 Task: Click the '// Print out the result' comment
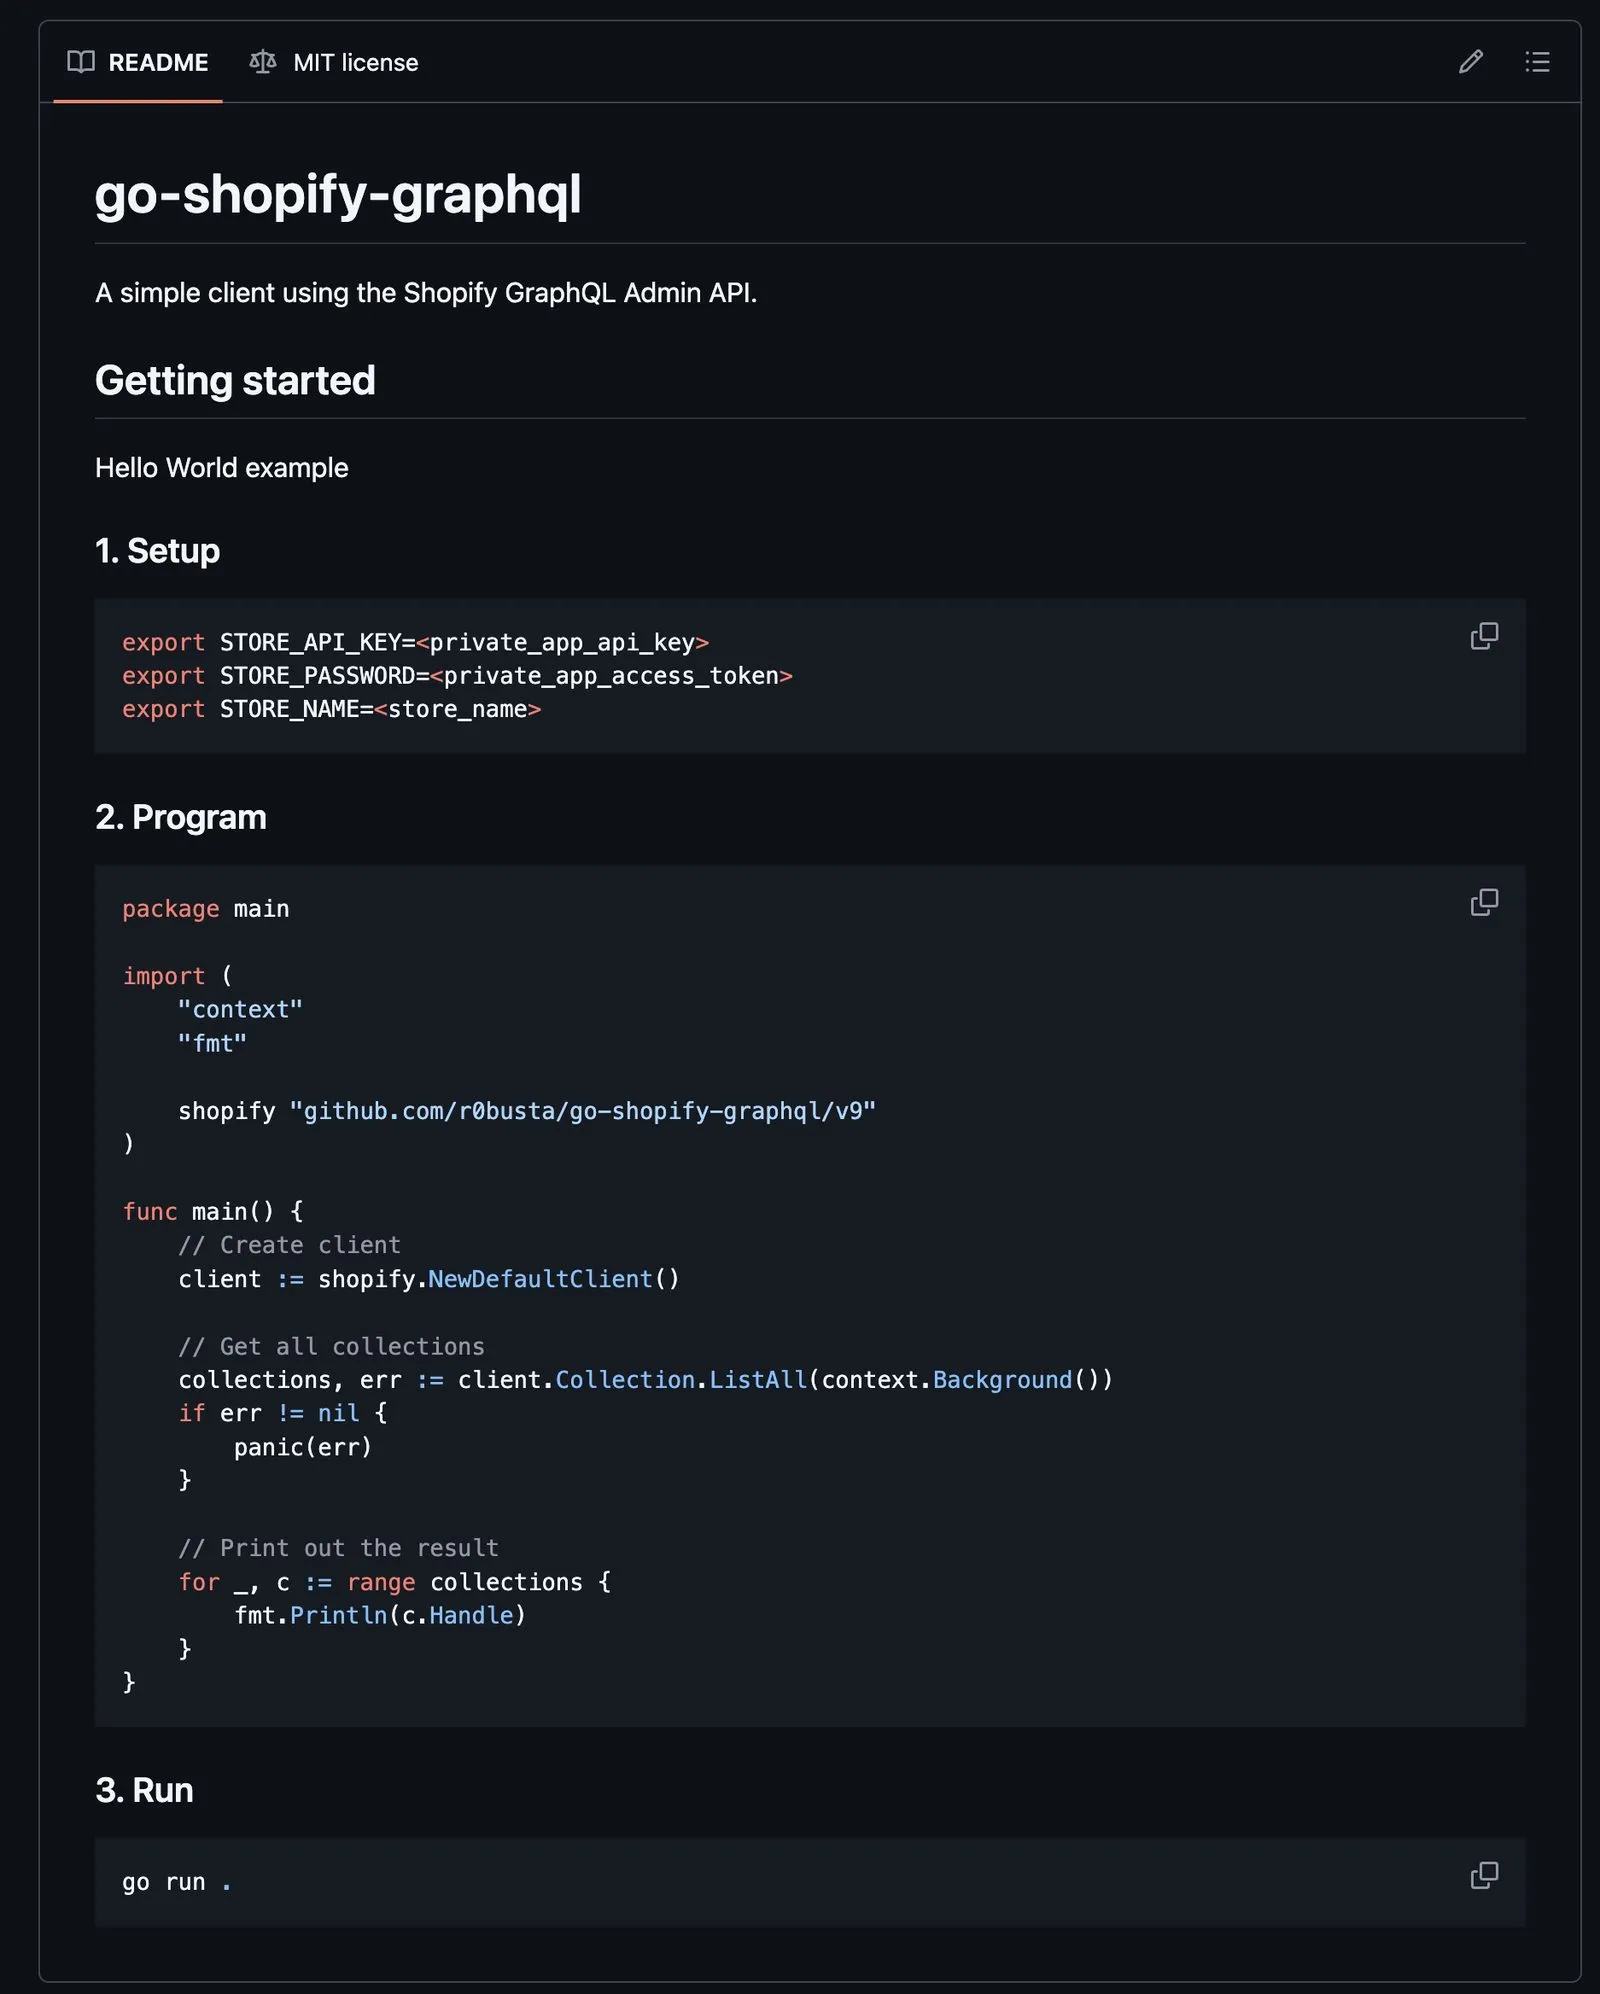[x=339, y=1548]
